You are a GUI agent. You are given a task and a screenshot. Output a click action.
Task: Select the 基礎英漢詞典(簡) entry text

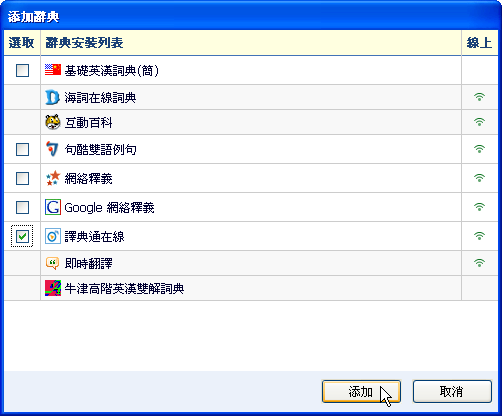(111, 70)
